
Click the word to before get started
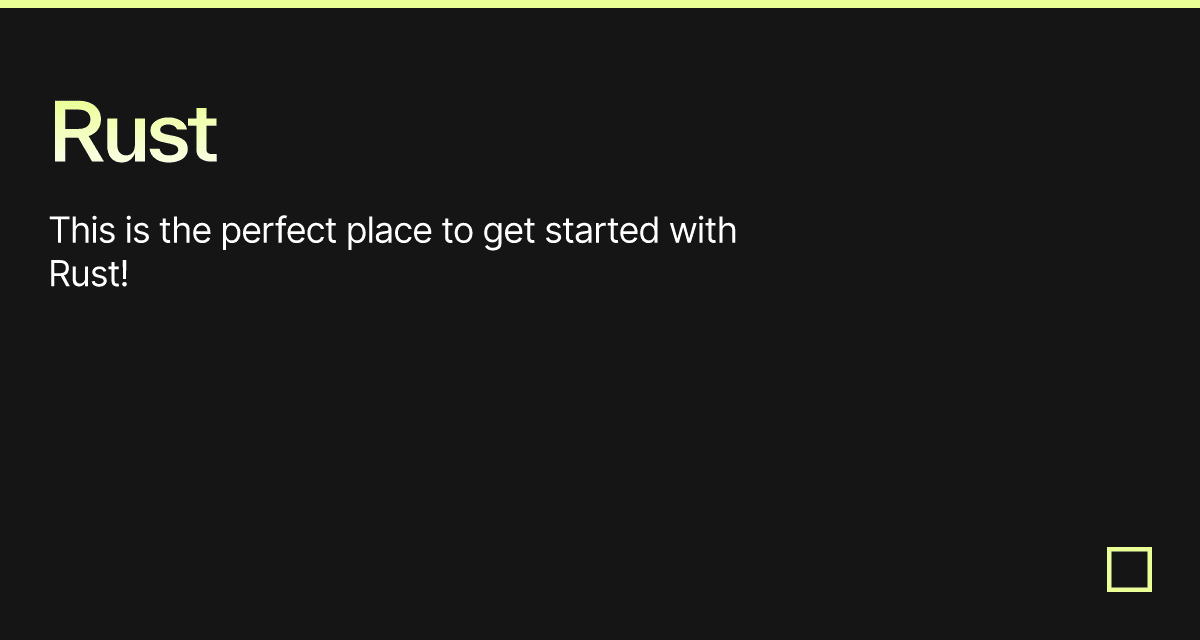coord(458,232)
